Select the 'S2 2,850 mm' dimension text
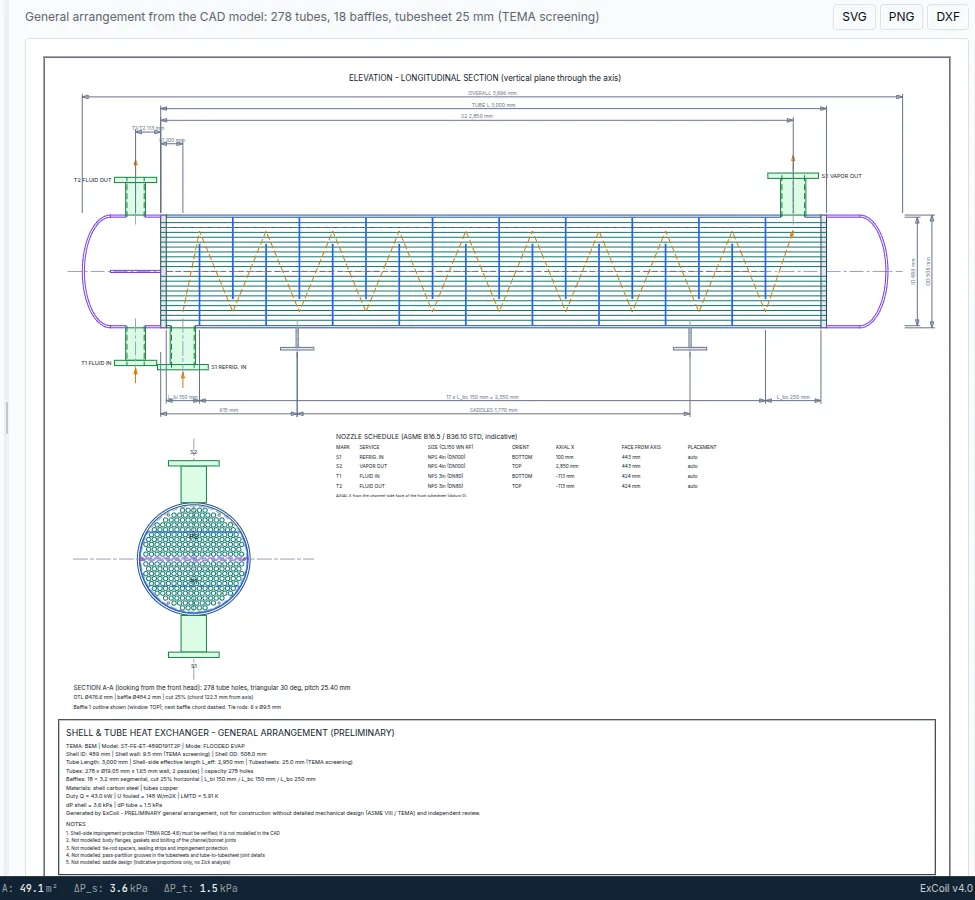The image size is (975, 900). click(x=477, y=116)
